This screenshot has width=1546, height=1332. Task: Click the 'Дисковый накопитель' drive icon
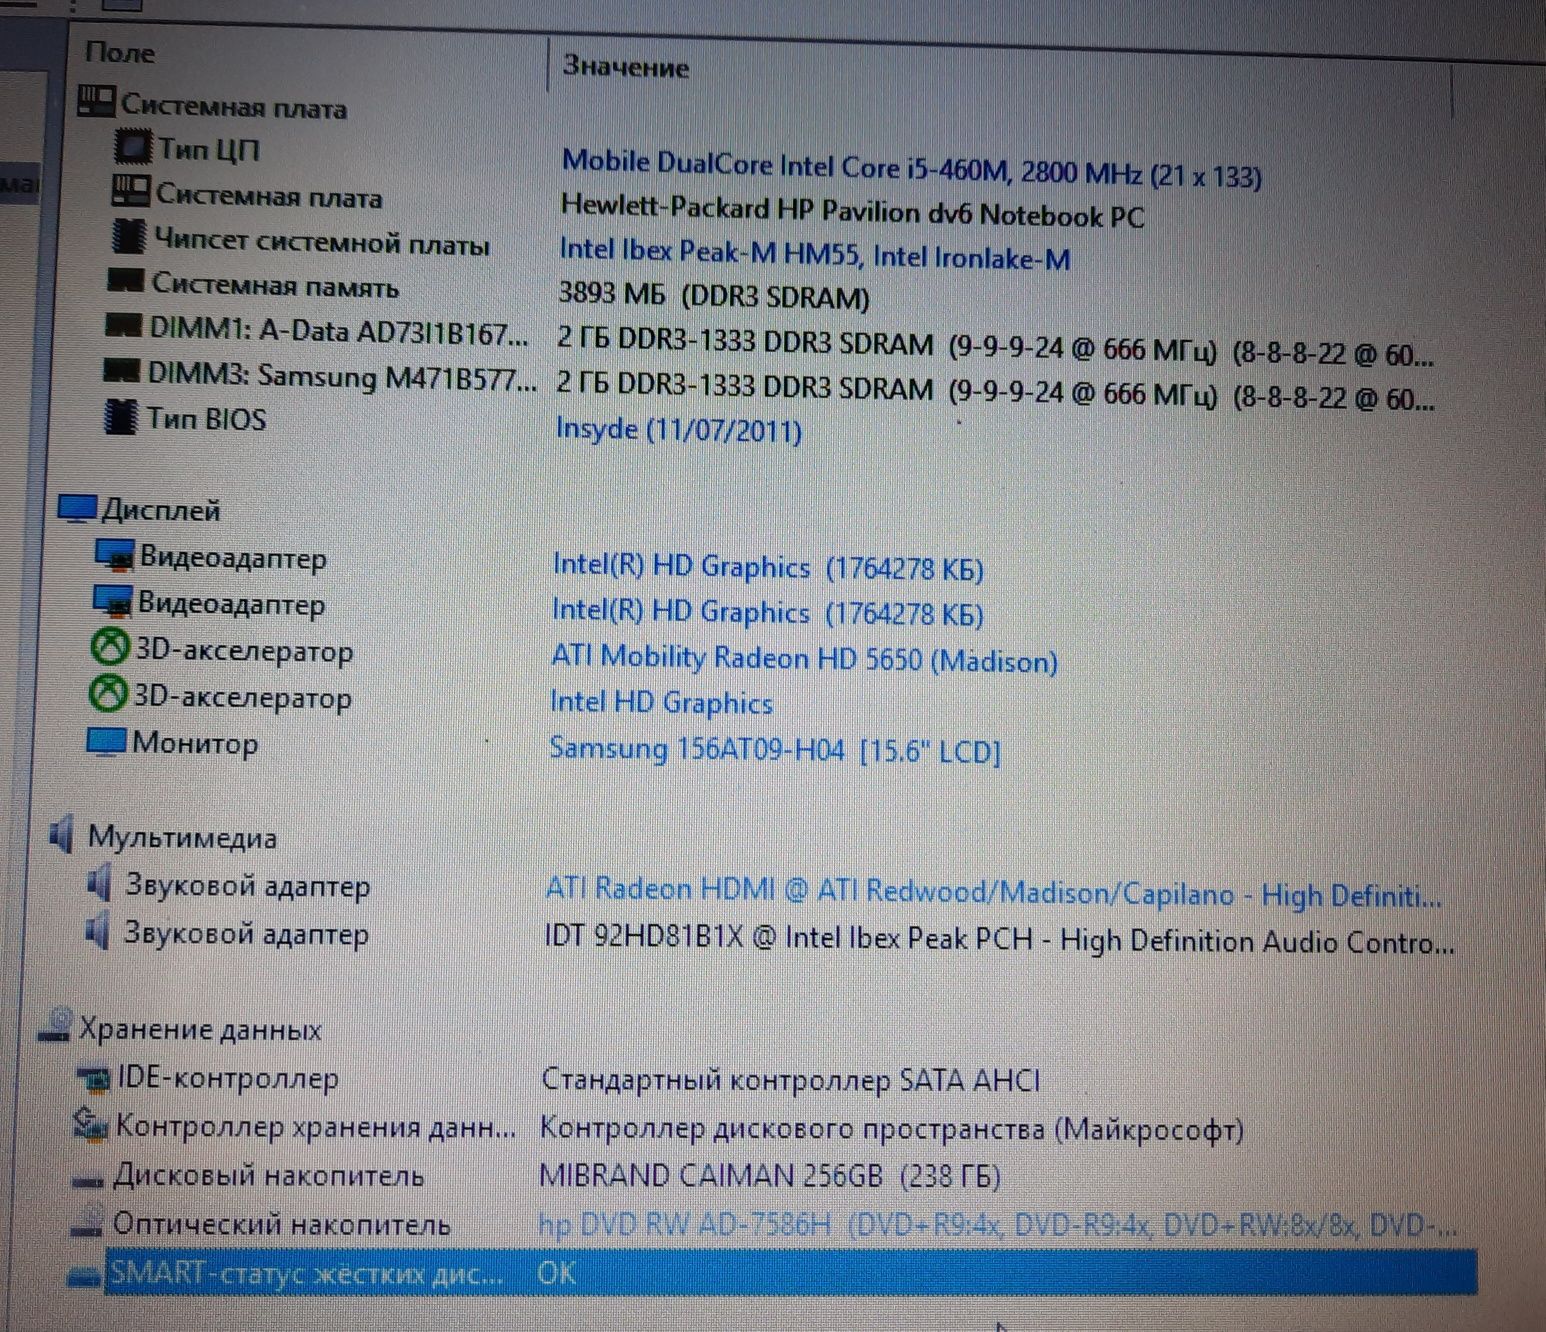89,1180
